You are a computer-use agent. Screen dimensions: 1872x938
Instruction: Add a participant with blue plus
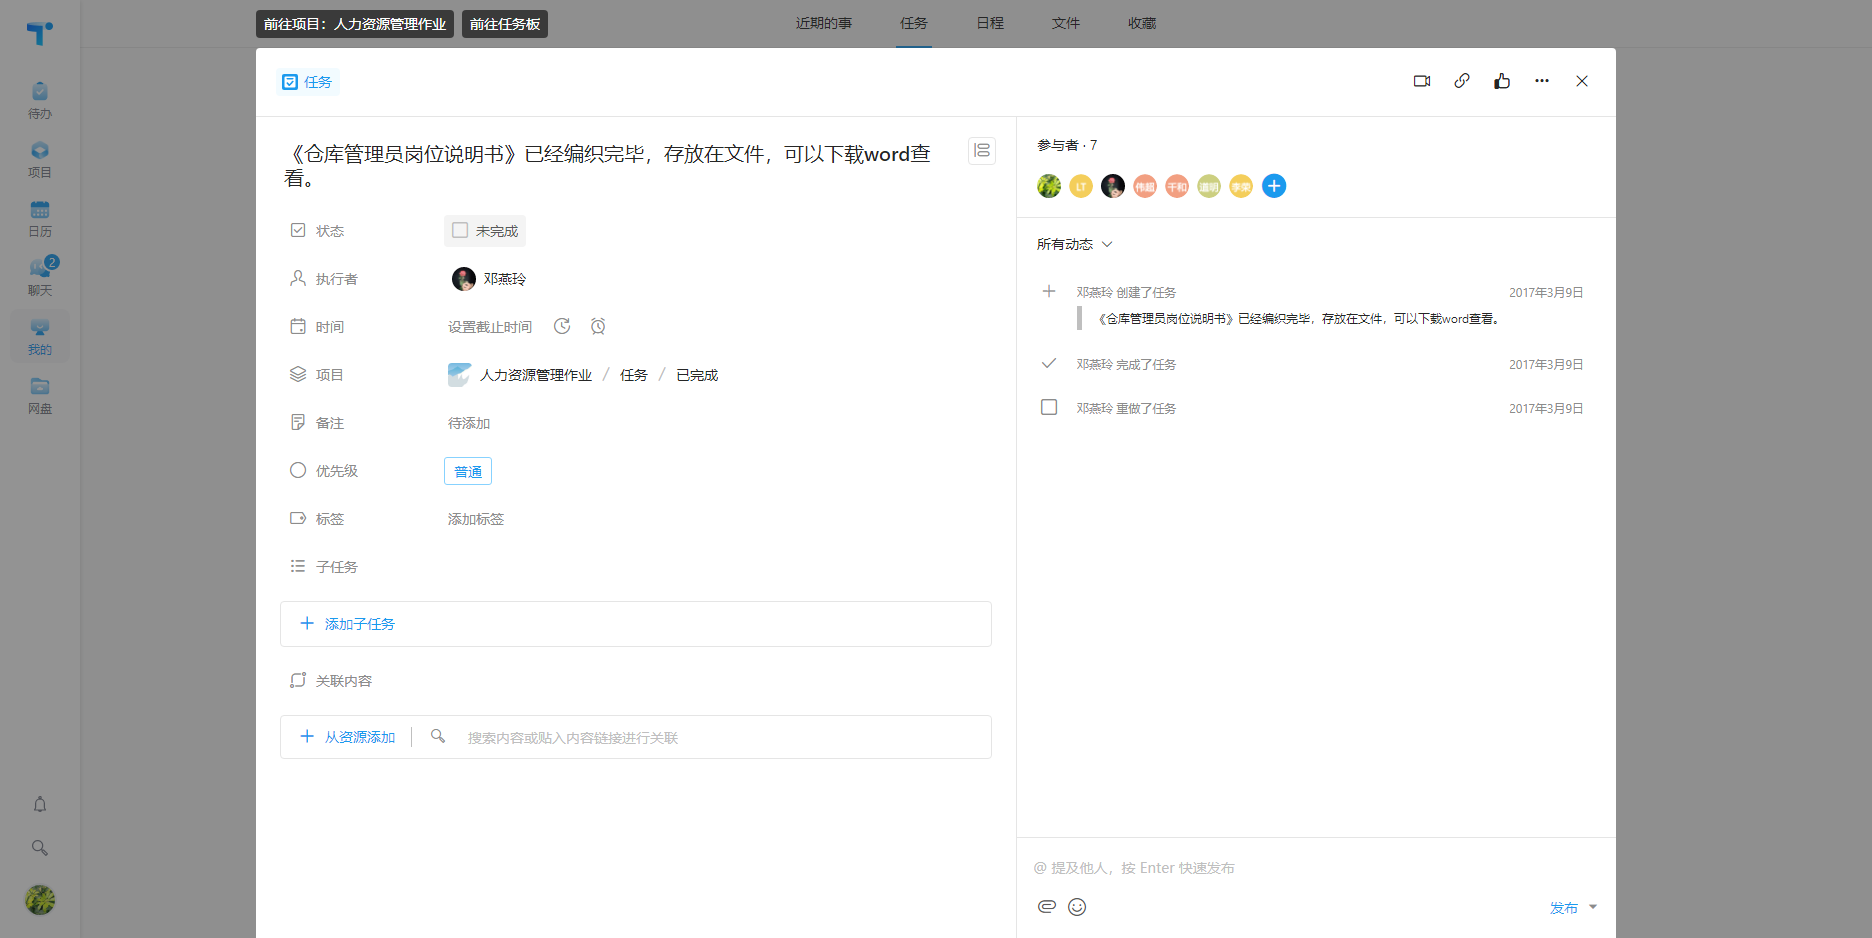tap(1274, 186)
